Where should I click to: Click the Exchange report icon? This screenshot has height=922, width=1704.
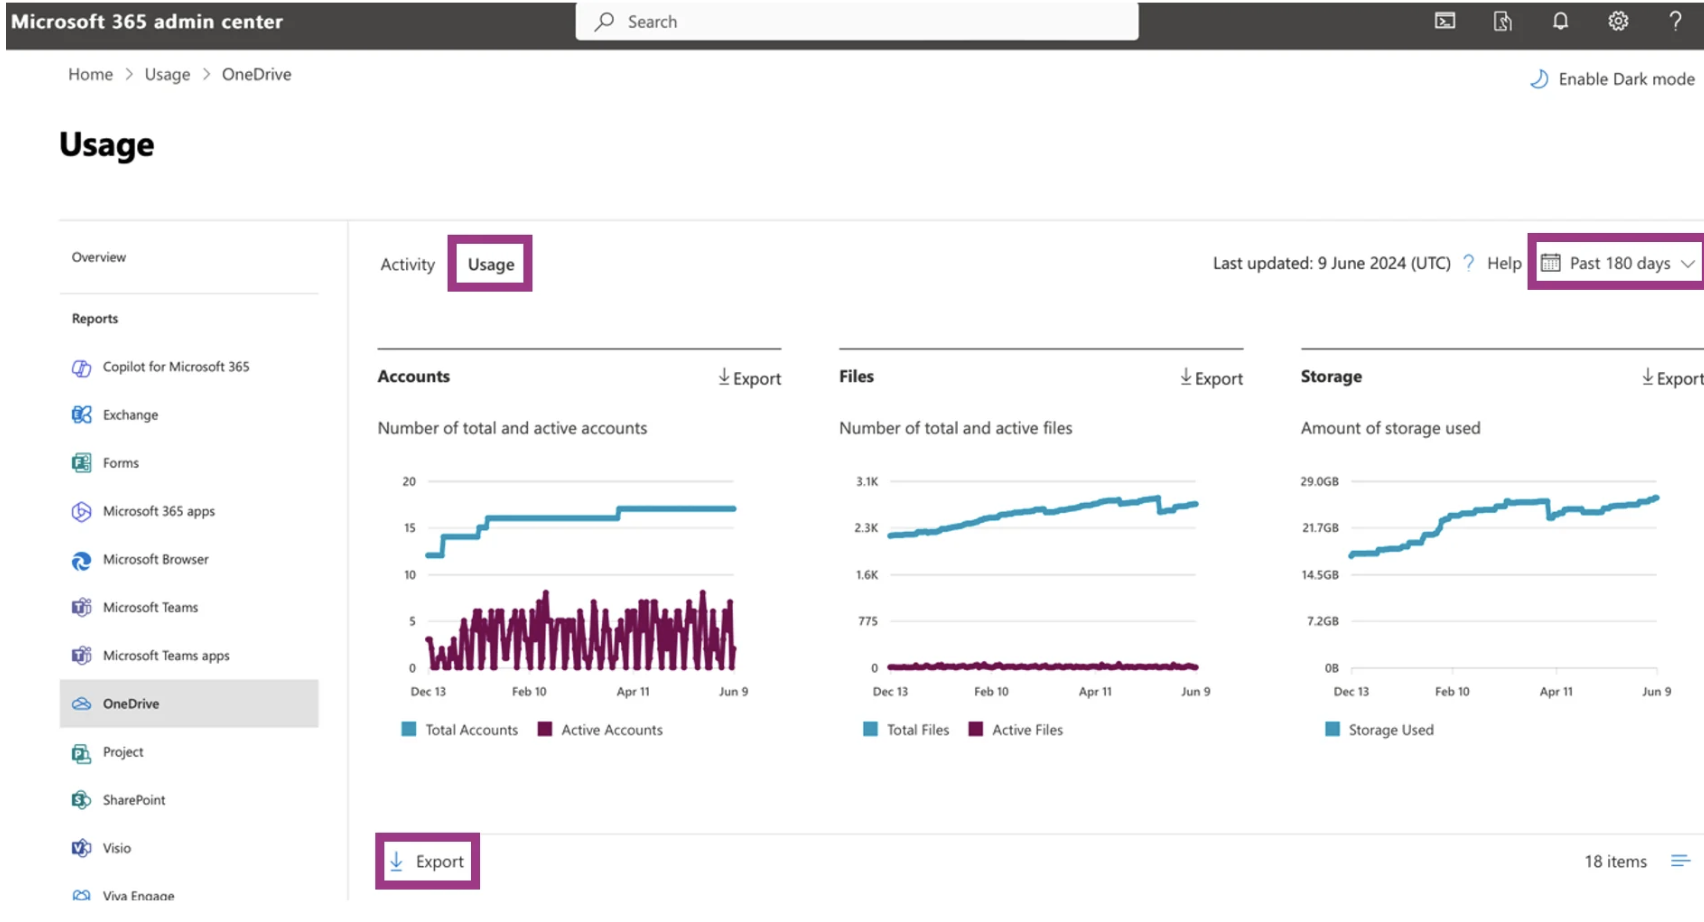[x=82, y=415]
